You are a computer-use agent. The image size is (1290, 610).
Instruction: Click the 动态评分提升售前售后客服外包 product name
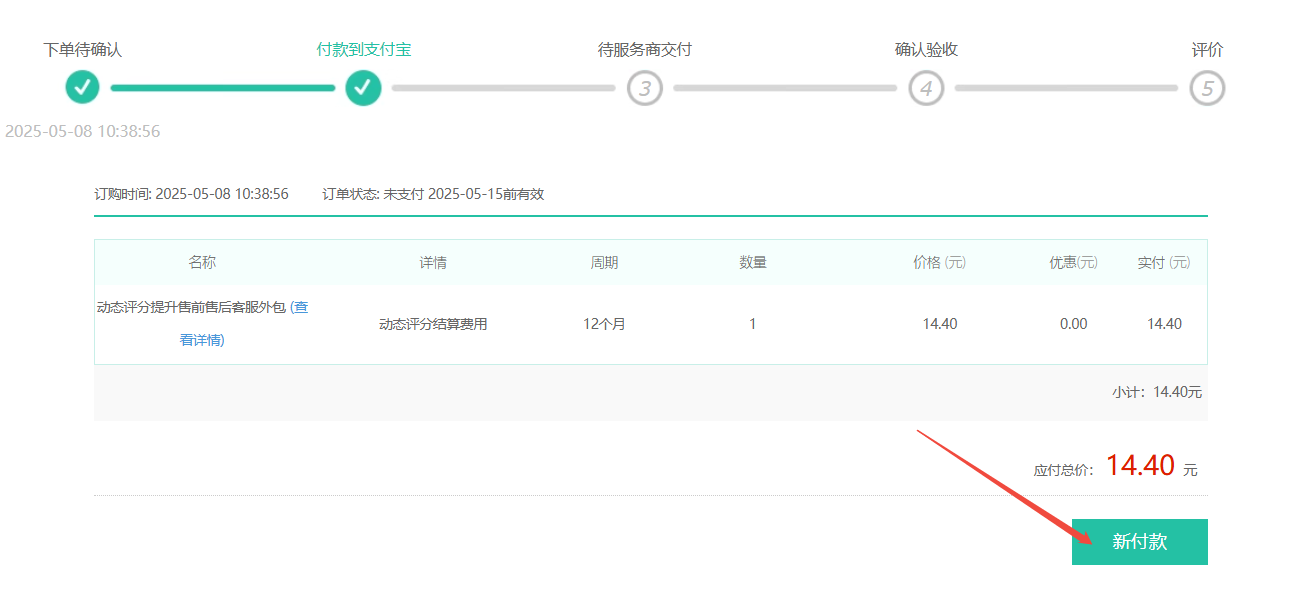[192, 308]
